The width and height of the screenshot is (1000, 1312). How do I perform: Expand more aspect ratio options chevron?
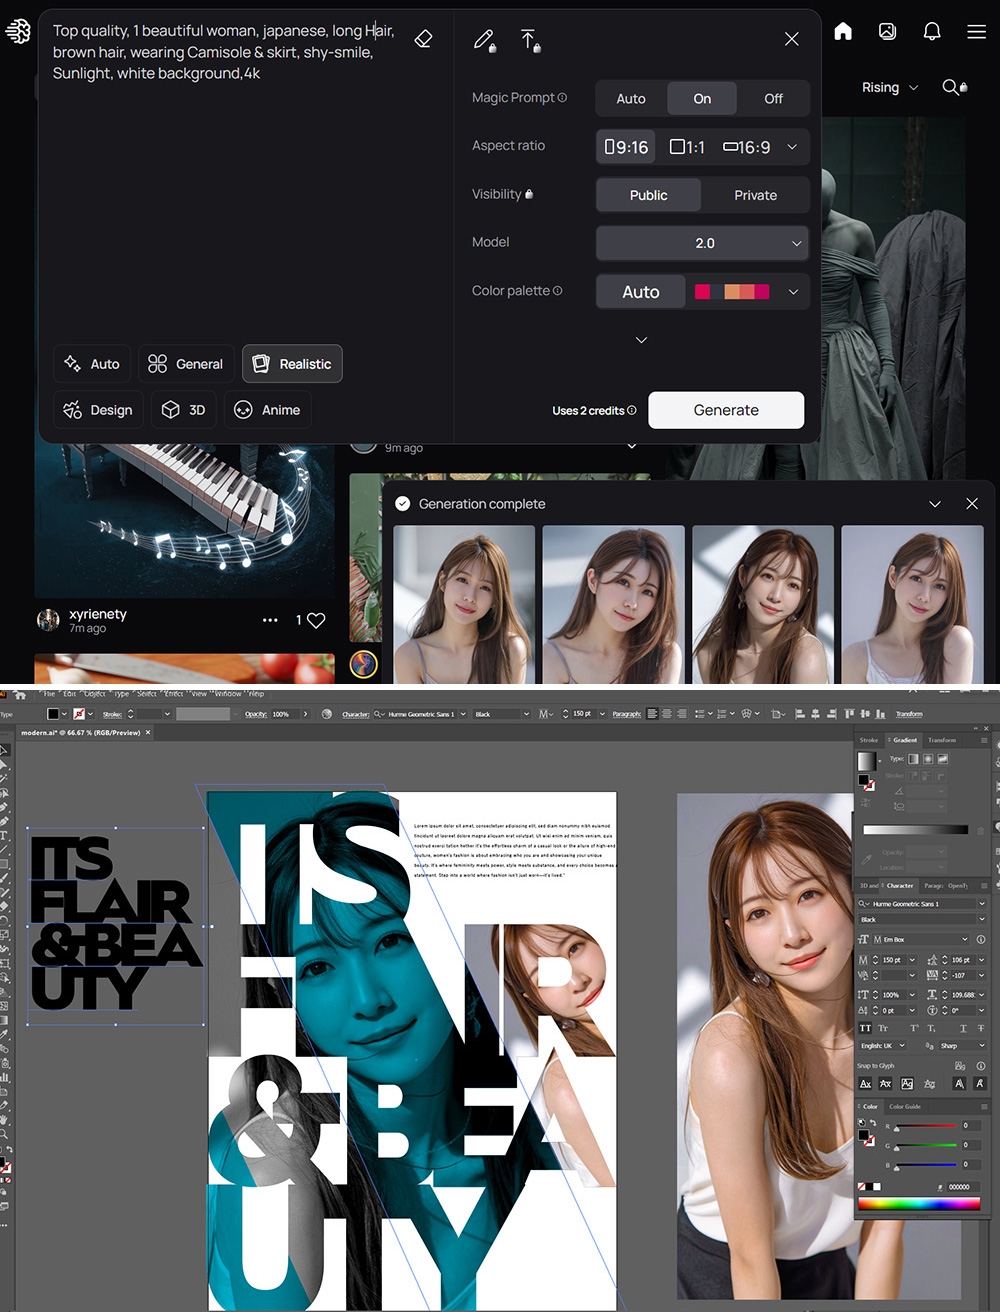[792, 147]
